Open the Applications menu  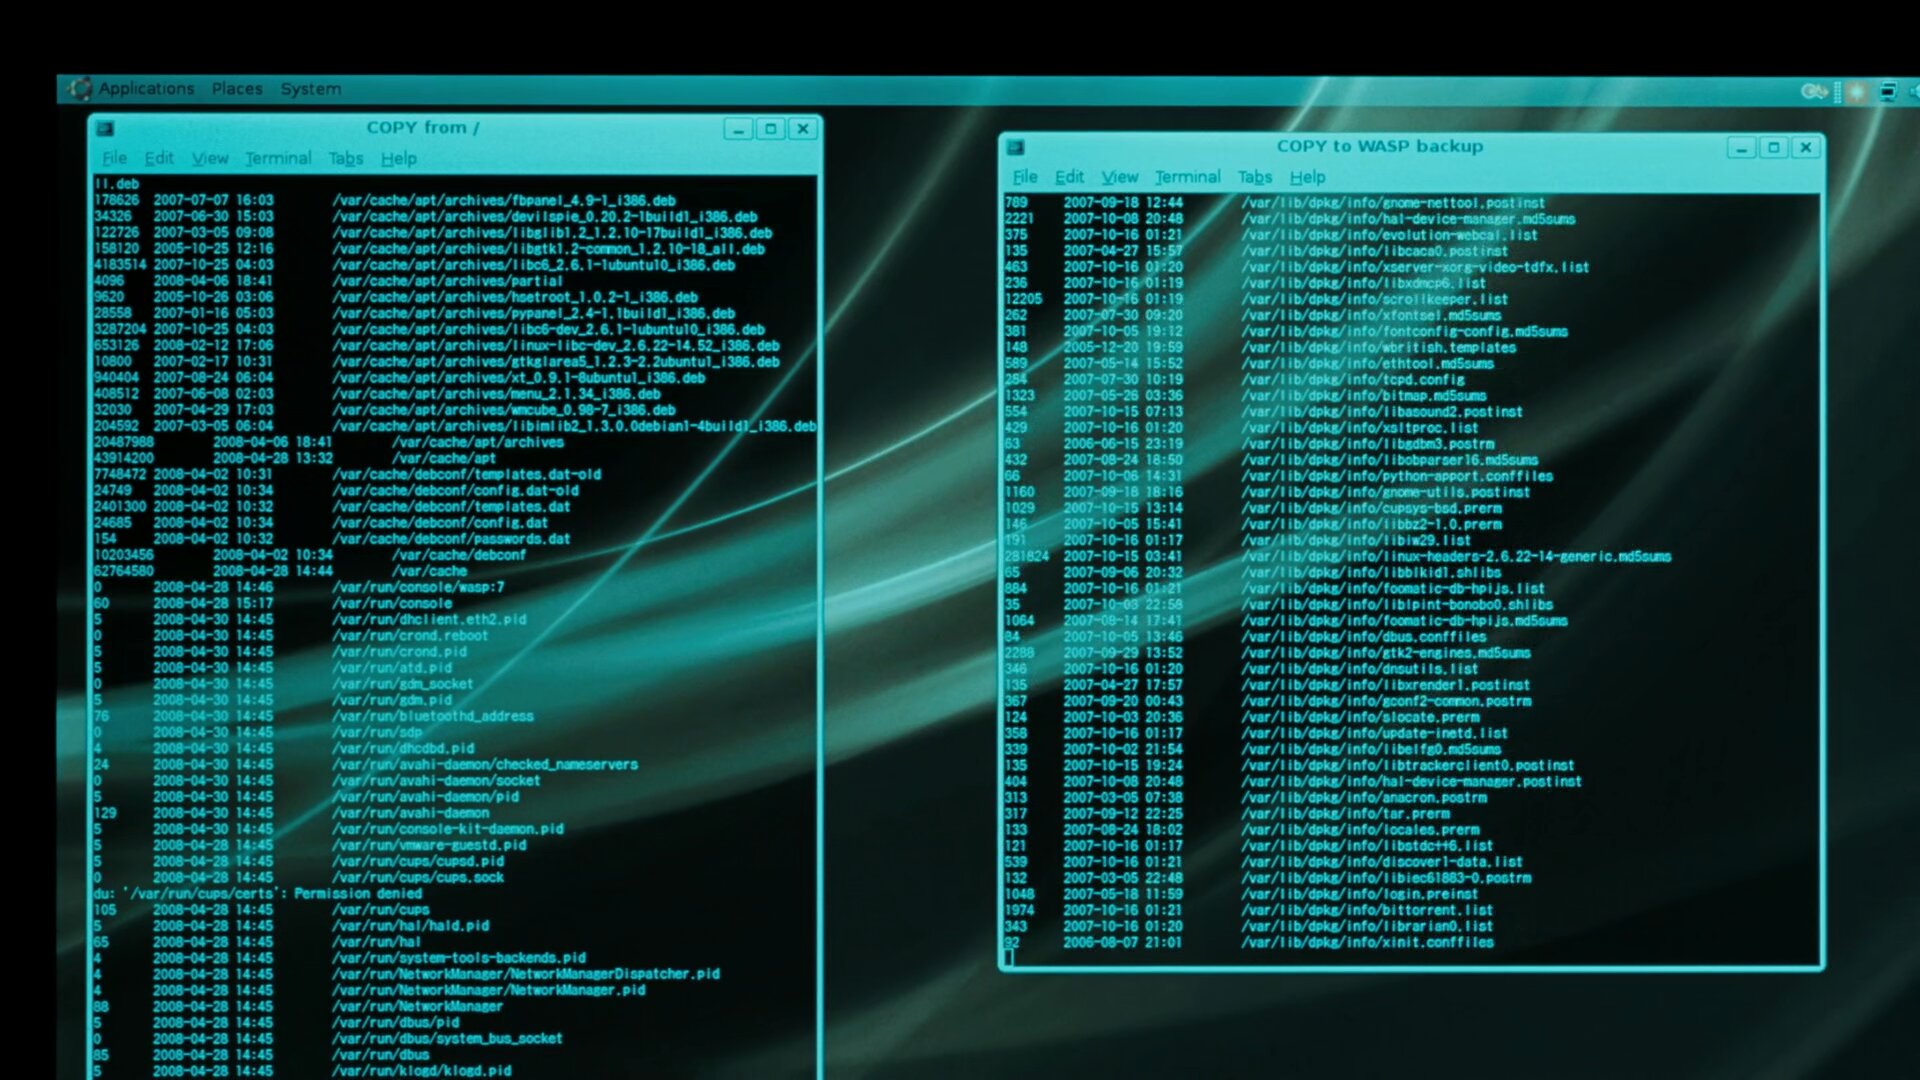146,89
